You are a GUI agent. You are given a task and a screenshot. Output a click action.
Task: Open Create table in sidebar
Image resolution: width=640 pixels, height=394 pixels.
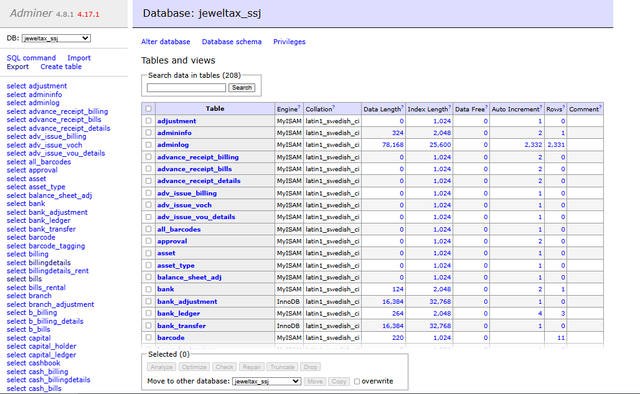[x=61, y=67]
